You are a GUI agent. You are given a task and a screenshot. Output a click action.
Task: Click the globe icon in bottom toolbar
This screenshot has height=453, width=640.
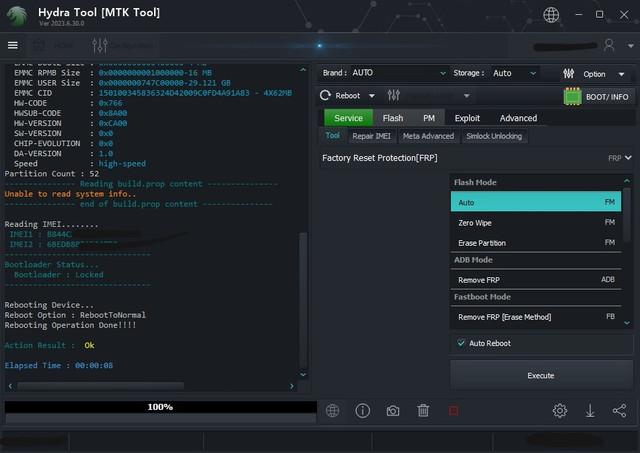tap(332, 411)
